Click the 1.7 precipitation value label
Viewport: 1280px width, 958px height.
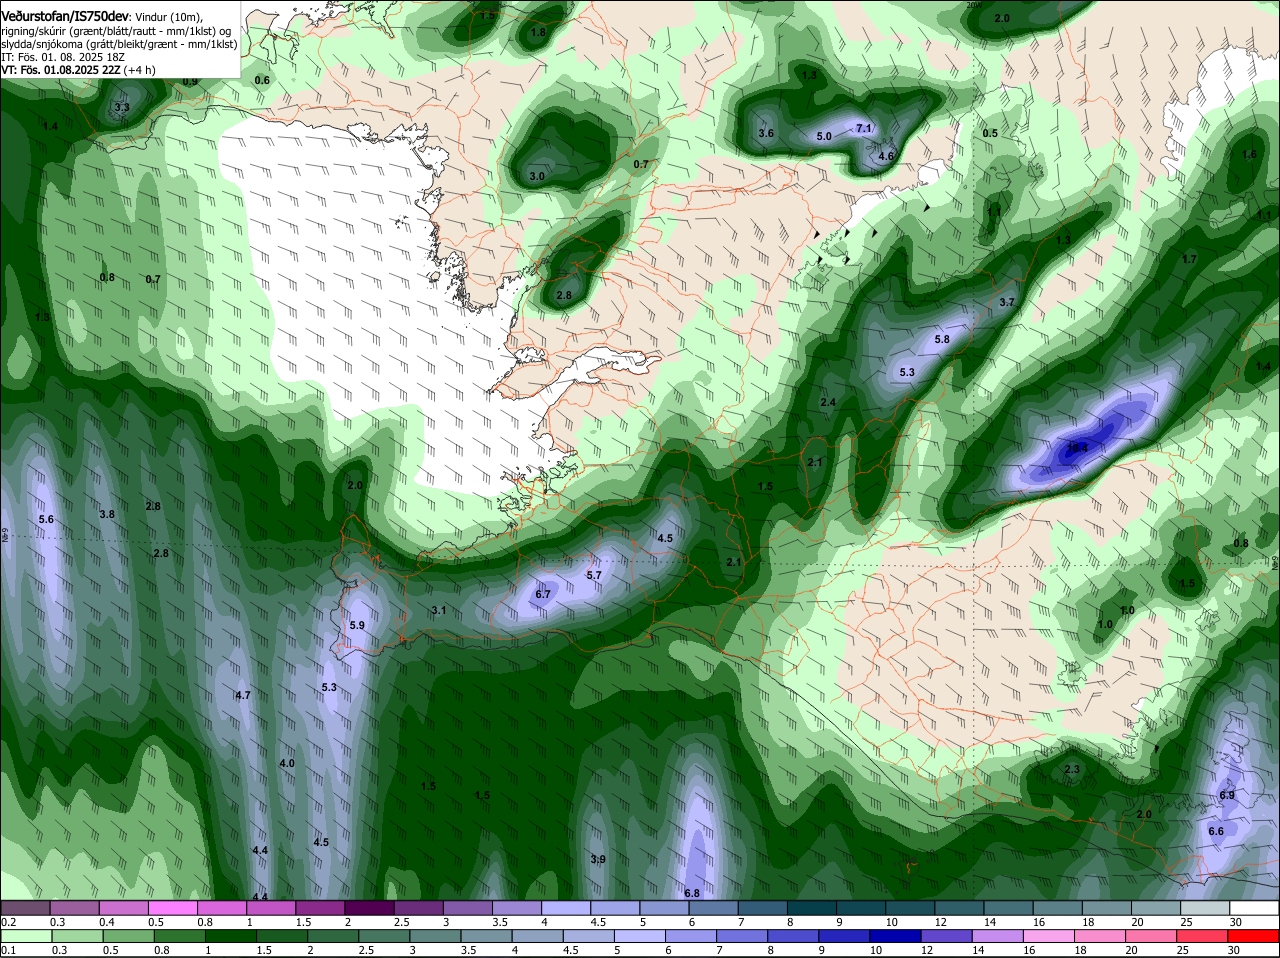[1189, 259]
